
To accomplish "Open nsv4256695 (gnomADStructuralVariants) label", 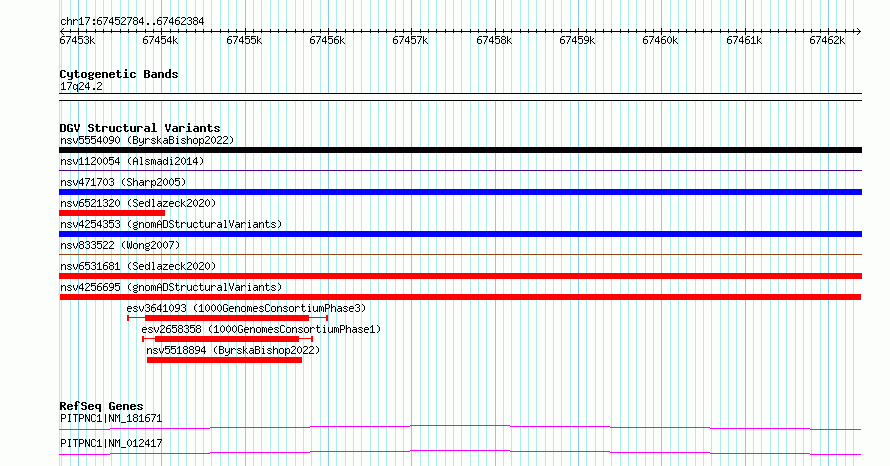I will [171, 287].
